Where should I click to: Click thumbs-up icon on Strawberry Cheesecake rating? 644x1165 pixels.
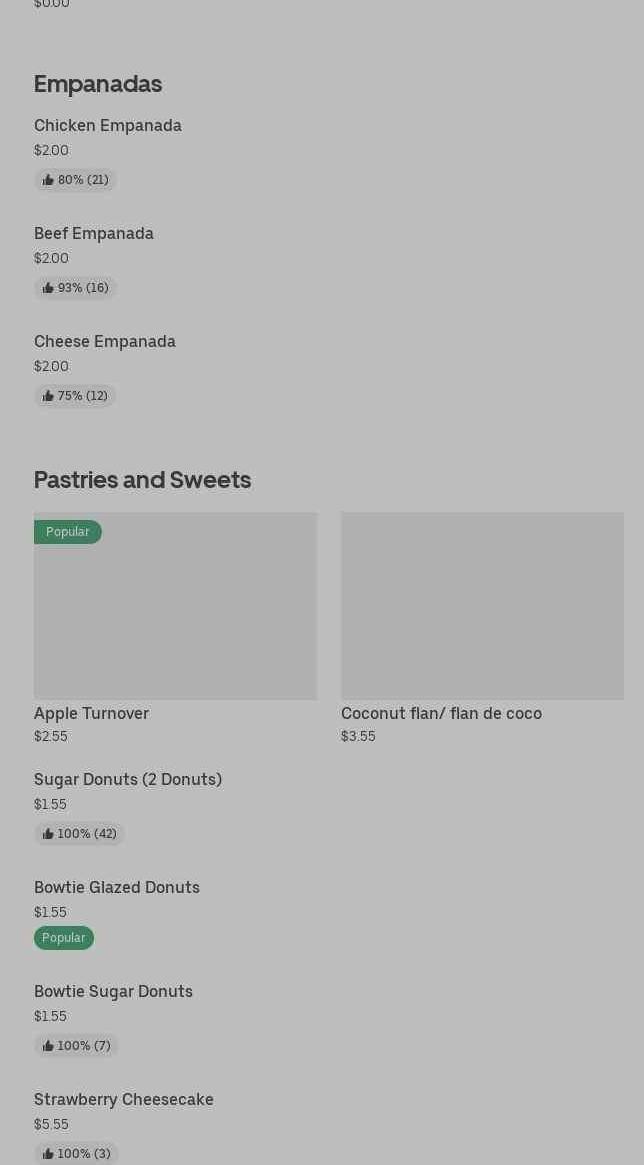[48, 1154]
